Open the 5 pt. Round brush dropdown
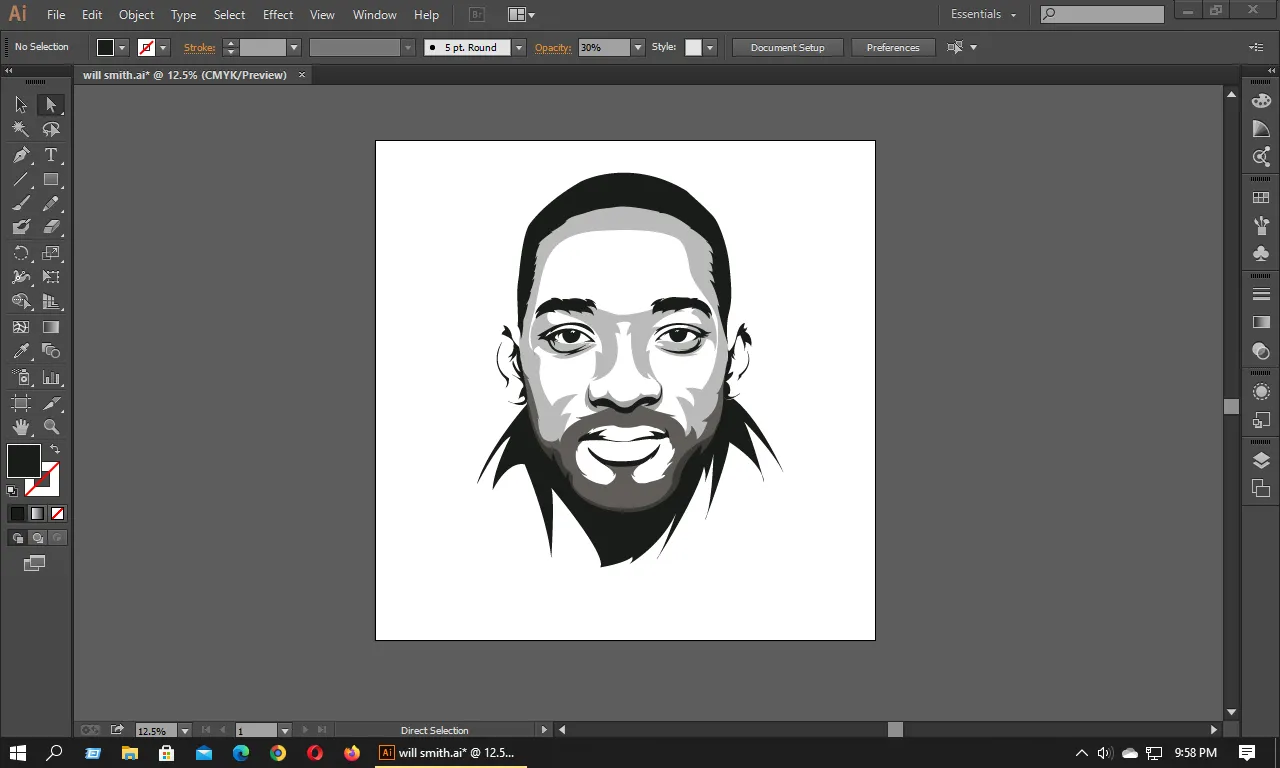Screen dimensions: 1280x768 click(x=519, y=47)
